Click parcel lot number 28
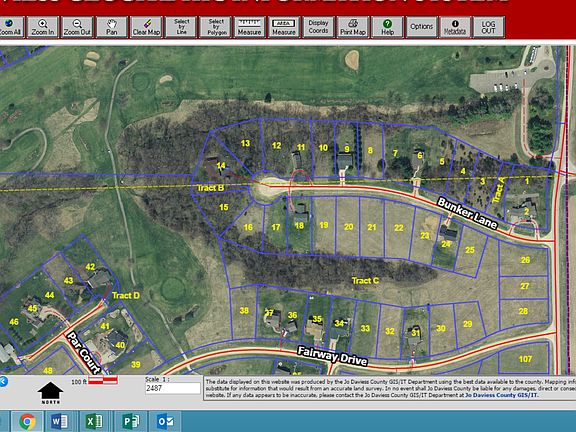 (x=523, y=311)
